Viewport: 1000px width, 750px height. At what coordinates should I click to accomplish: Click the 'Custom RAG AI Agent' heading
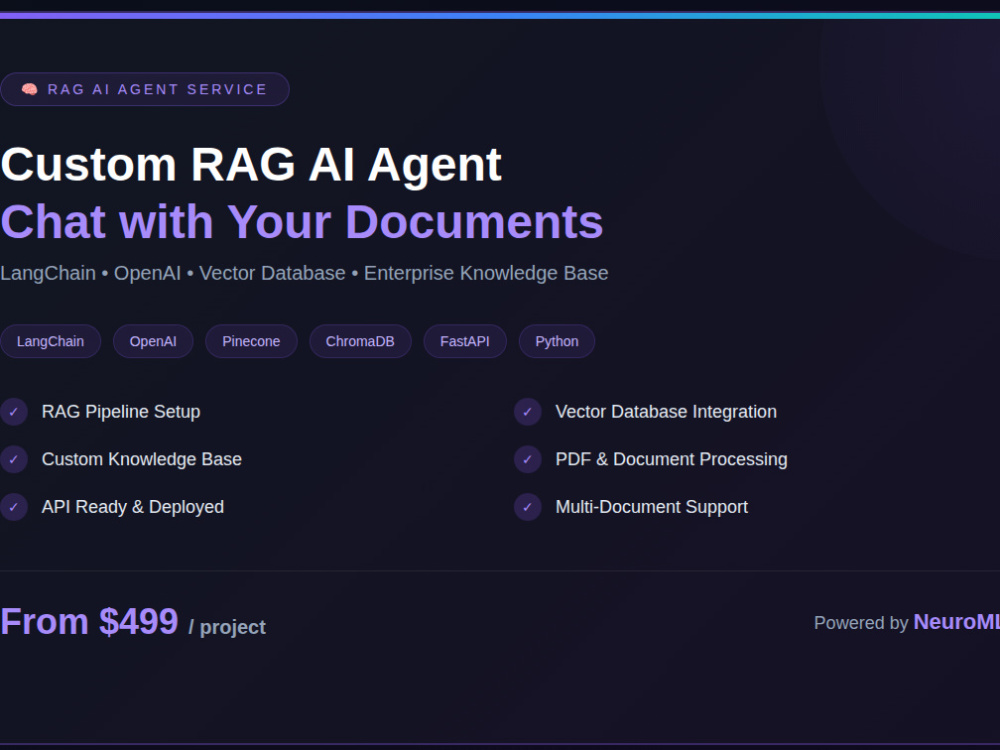click(x=251, y=165)
